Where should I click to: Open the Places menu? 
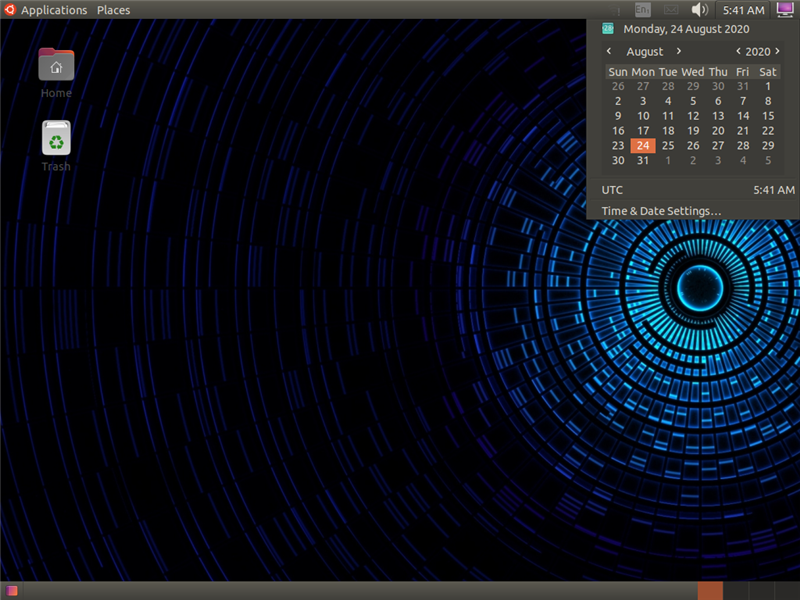(113, 10)
